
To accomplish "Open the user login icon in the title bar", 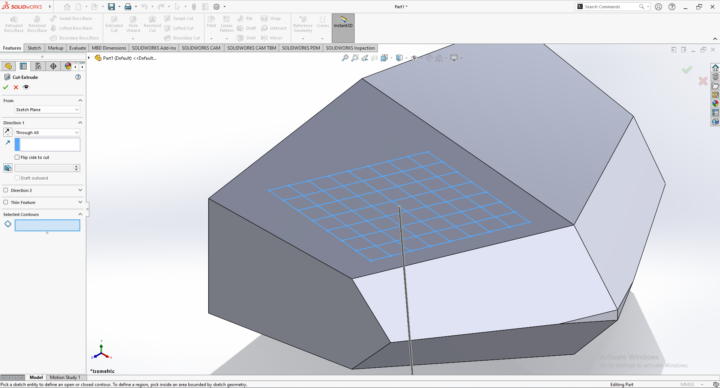I will pyautogui.click(x=658, y=6).
